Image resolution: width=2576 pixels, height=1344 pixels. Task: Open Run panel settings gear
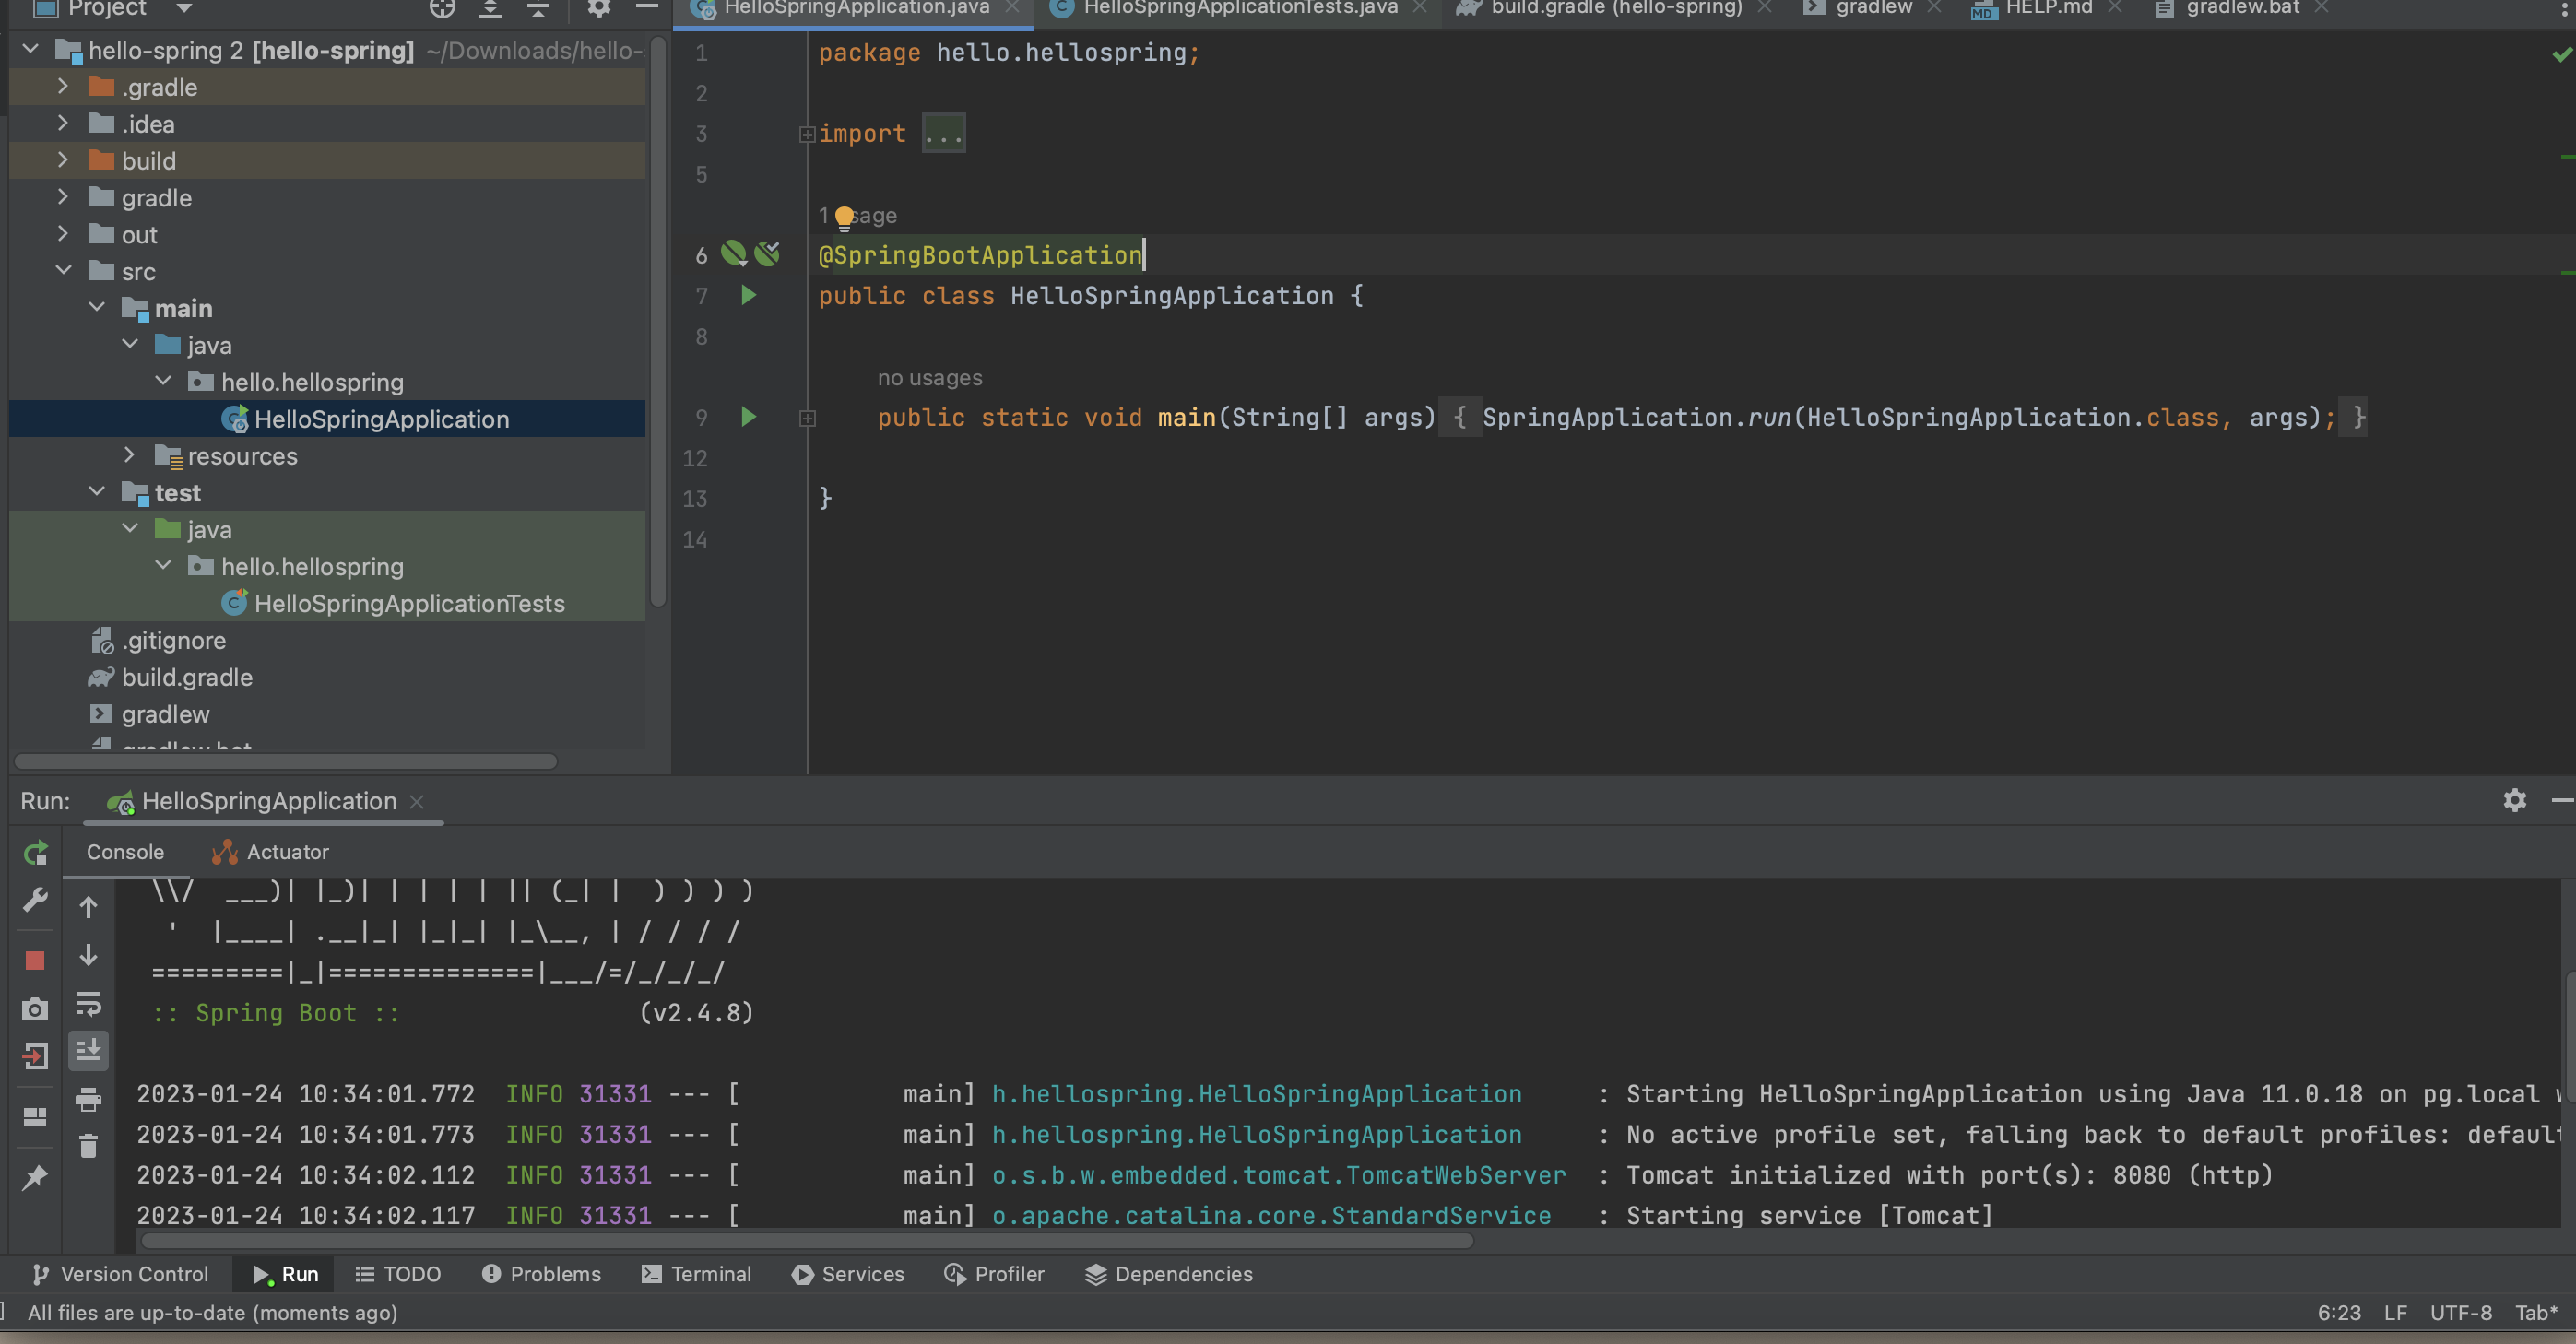2514,800
